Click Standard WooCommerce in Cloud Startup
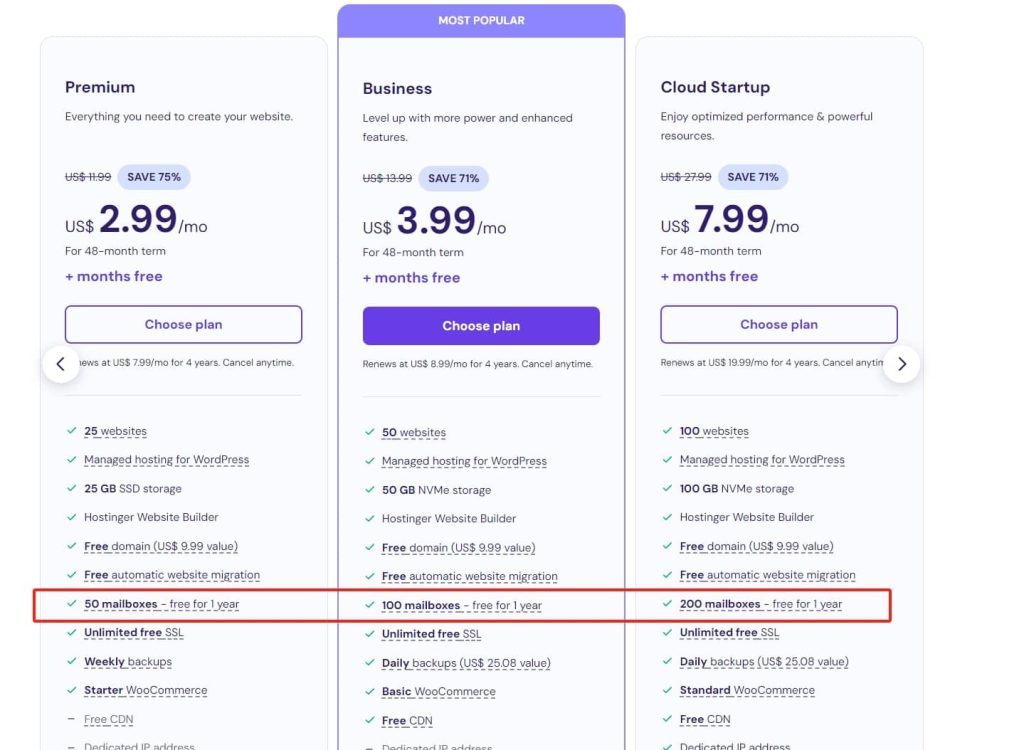1024x750 pixels. click(x=747, y=690)
